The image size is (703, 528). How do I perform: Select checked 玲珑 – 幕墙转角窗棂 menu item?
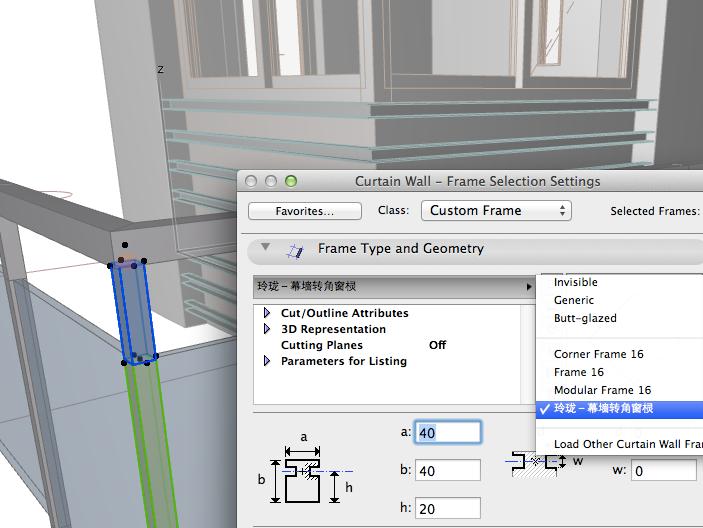pos(619,409)
